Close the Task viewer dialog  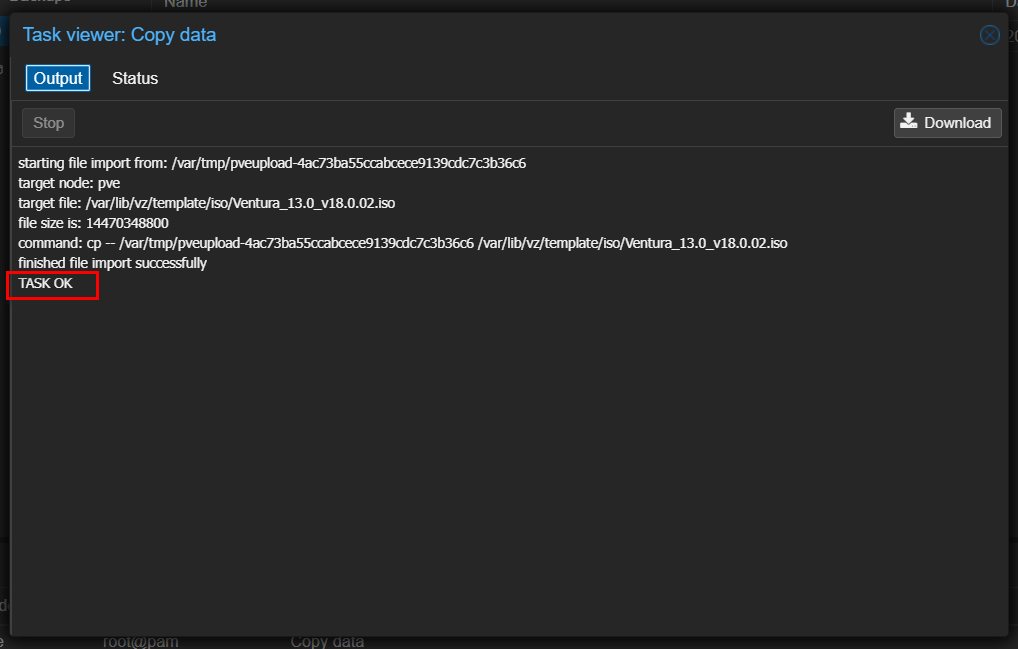(989, 36)
